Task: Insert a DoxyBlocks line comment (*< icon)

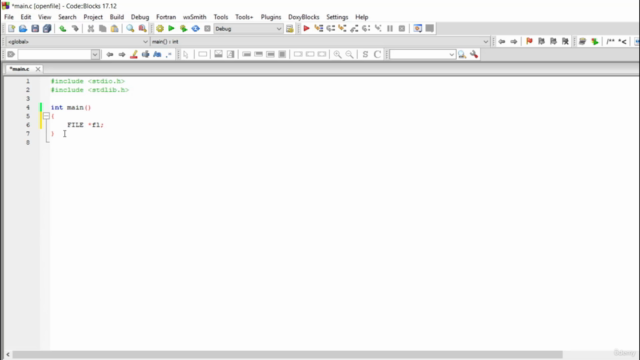Action: pos(622,41)
